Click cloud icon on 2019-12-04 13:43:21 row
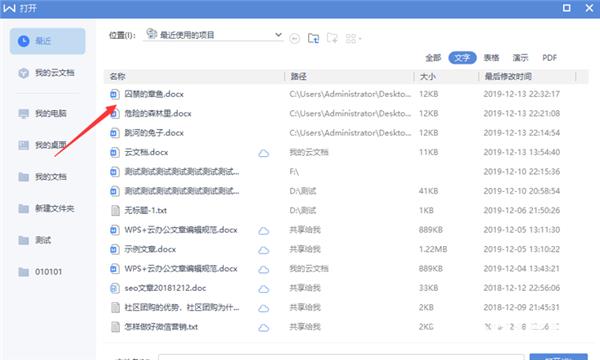600x360 pixels. click(x=263, y=270)
